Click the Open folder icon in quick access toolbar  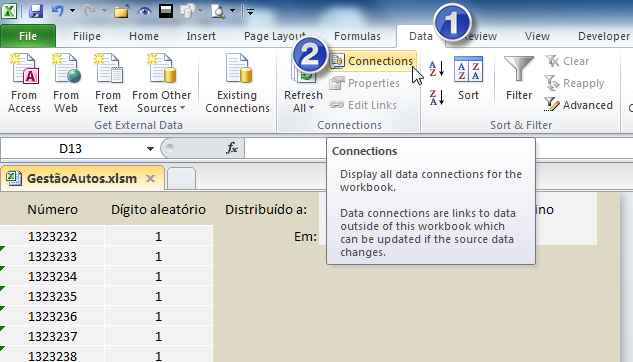121,11
